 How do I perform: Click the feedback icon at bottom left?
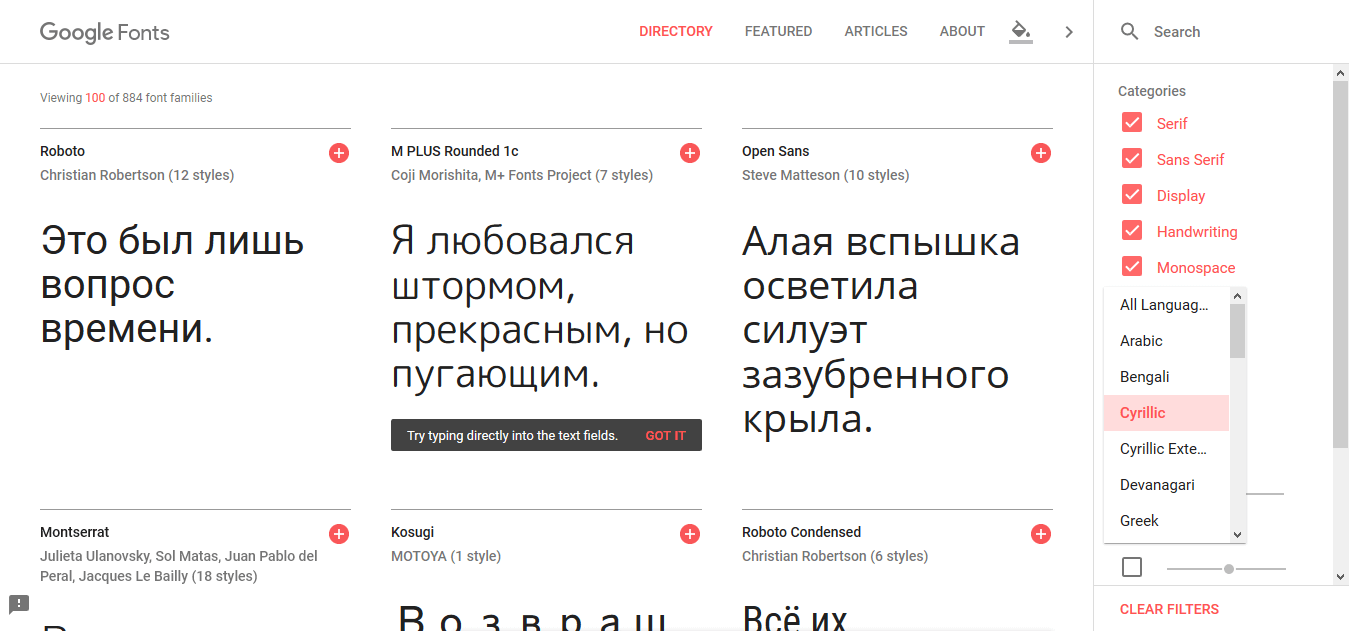point(19,604)
